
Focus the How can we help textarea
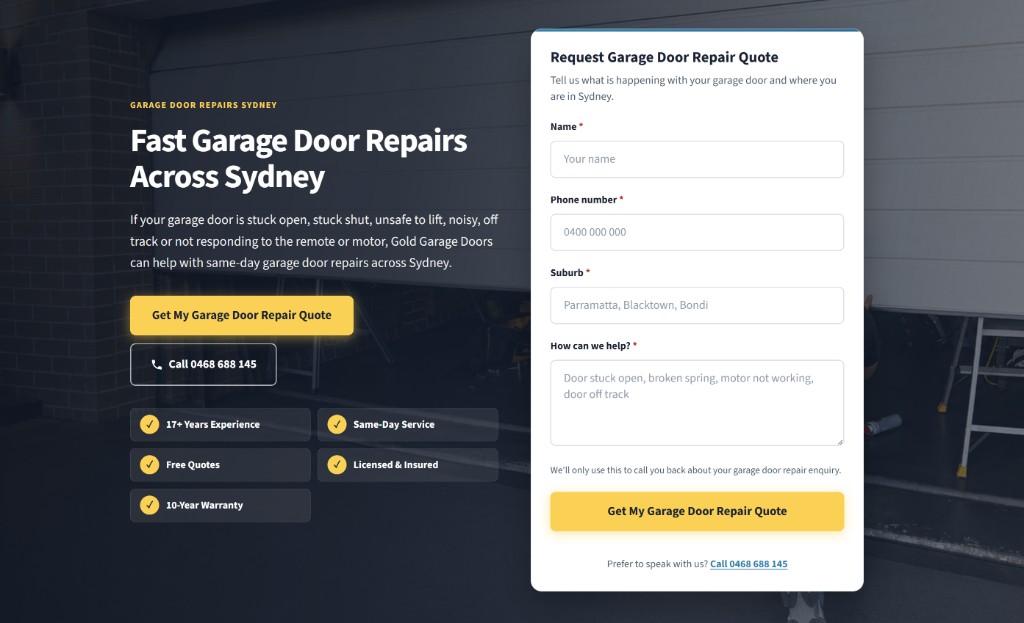(x=697, y=403)
